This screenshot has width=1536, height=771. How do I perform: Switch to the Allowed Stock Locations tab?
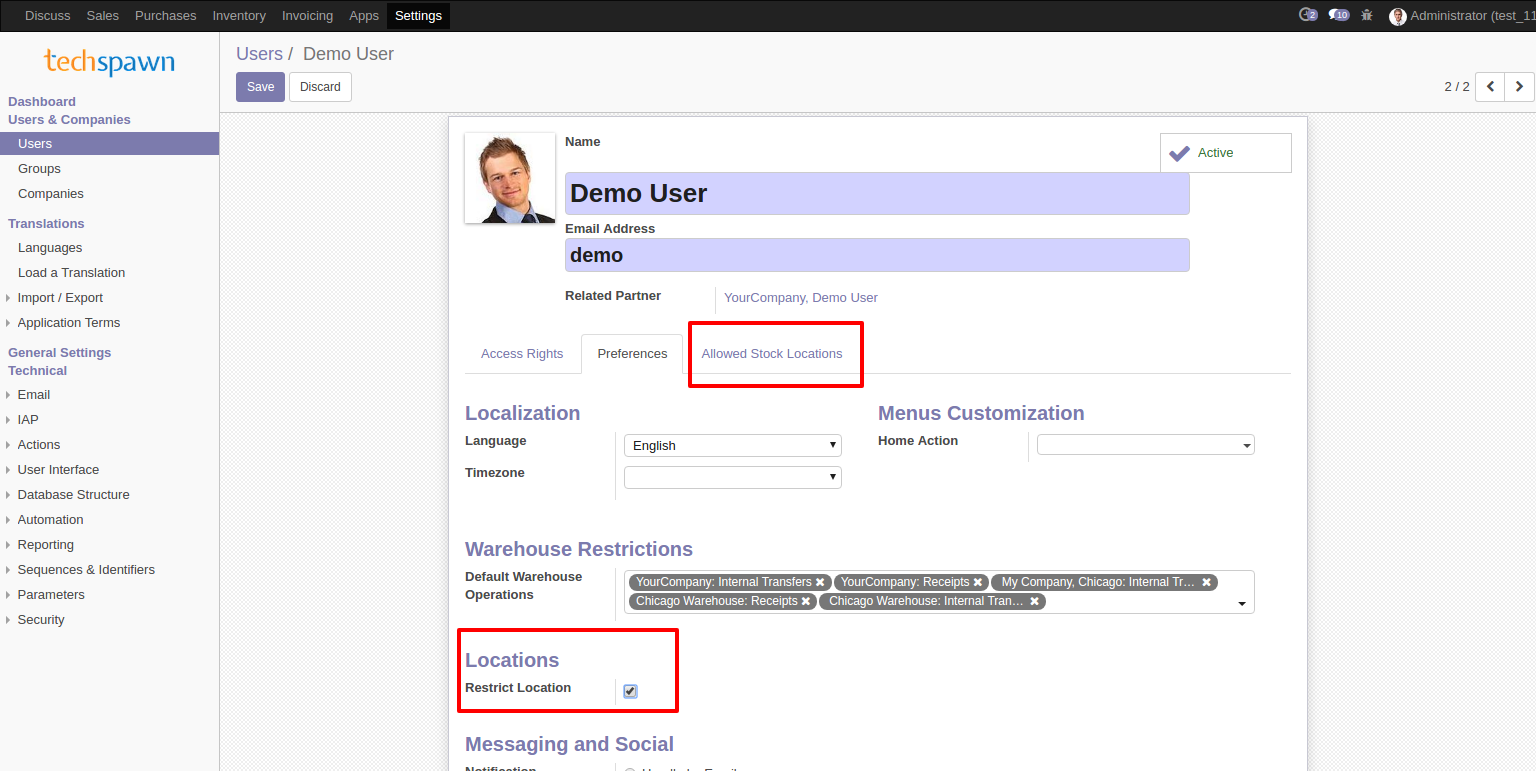(x=771, y=354)
